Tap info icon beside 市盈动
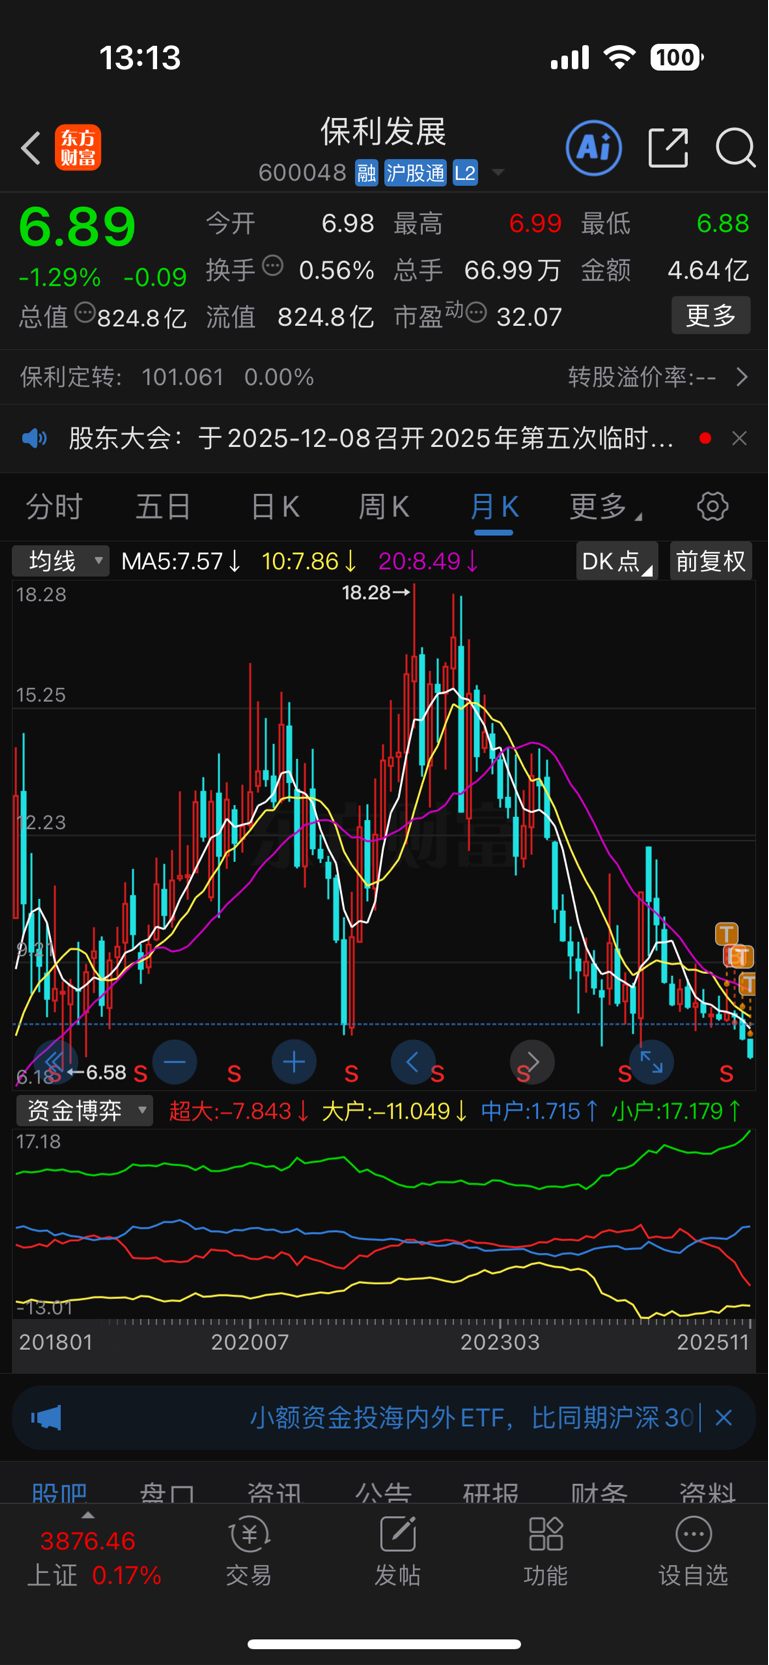 476,313
